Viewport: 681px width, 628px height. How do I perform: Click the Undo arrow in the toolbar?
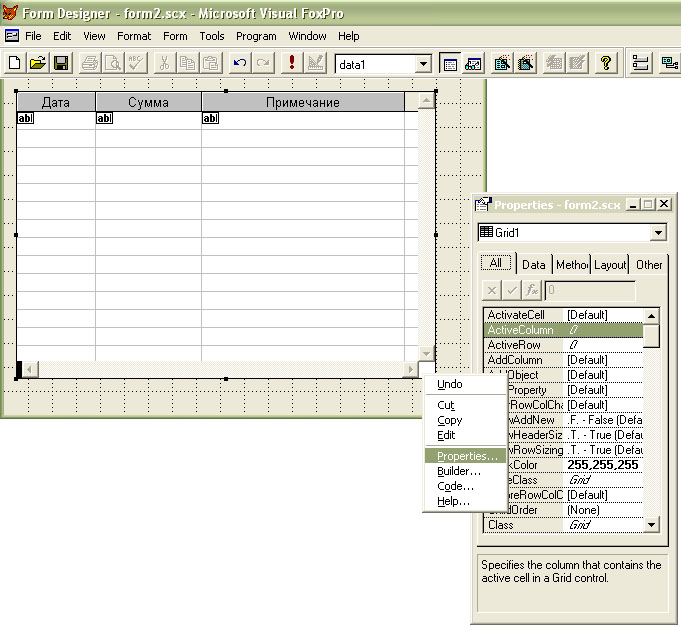coord(240,64)
